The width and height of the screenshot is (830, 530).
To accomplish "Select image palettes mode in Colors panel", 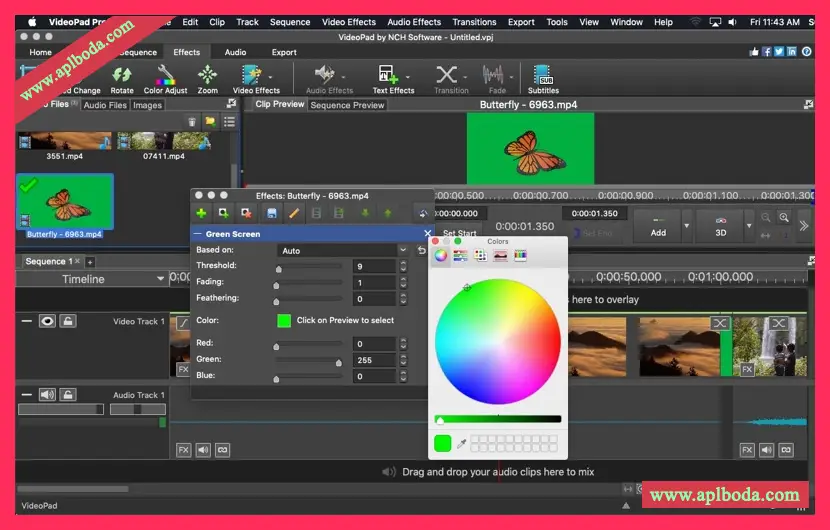I will pos(500,256).
